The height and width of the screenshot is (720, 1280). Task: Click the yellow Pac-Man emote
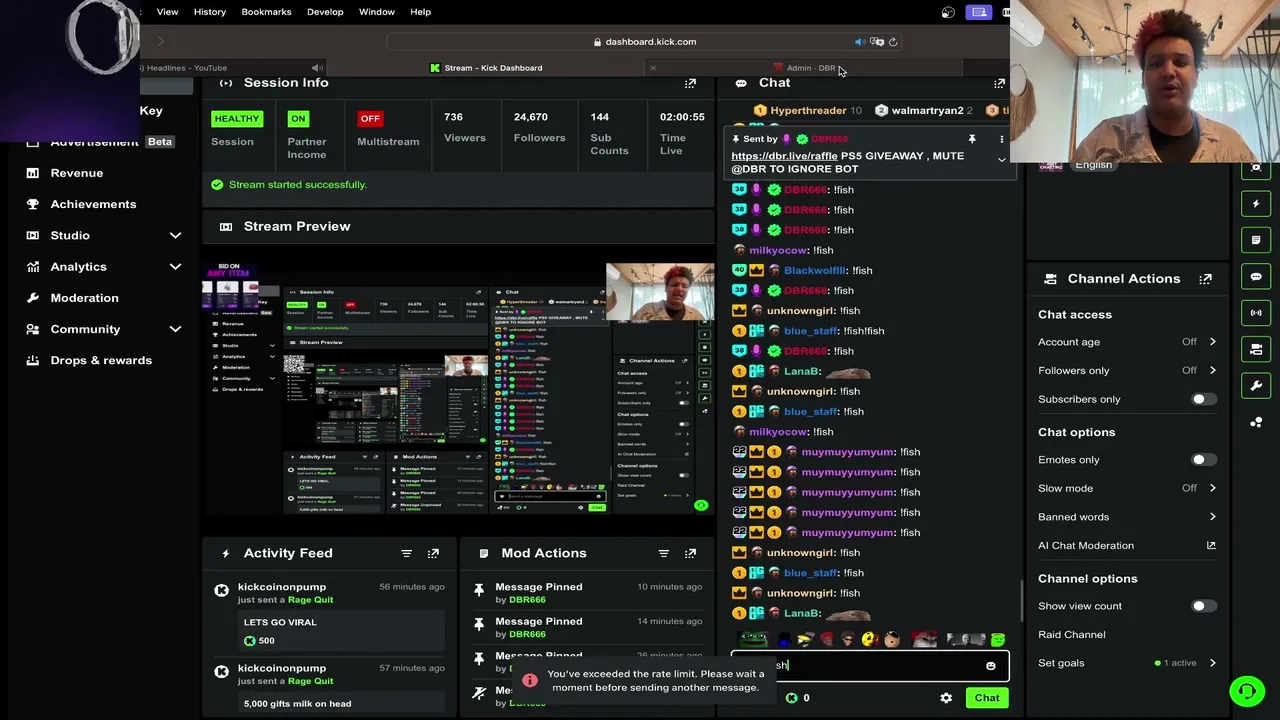click(868, 640)
